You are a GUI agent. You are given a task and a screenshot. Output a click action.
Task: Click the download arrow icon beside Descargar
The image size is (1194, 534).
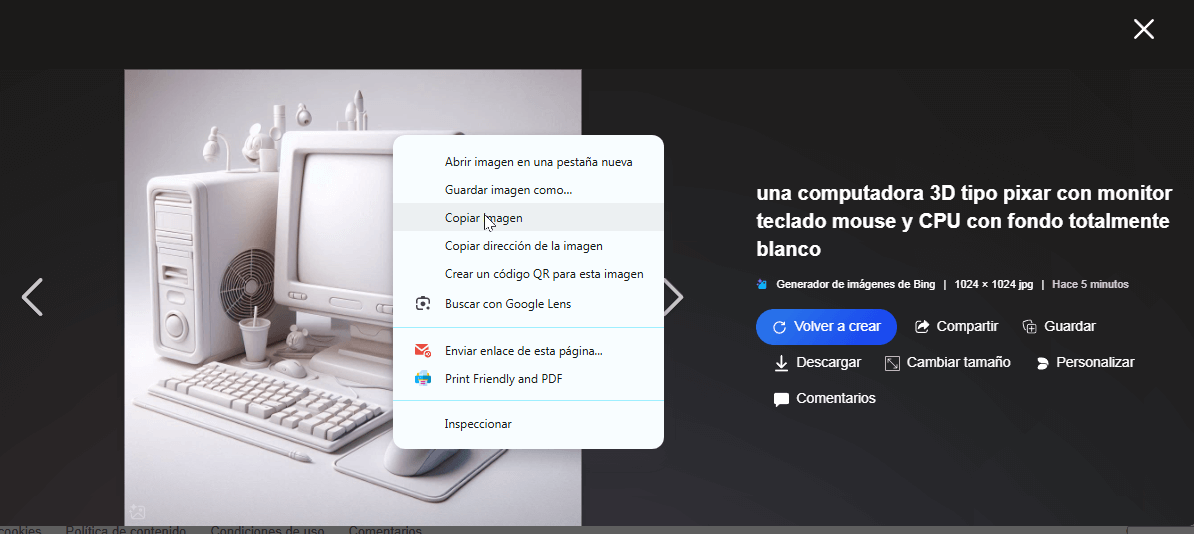781,363
